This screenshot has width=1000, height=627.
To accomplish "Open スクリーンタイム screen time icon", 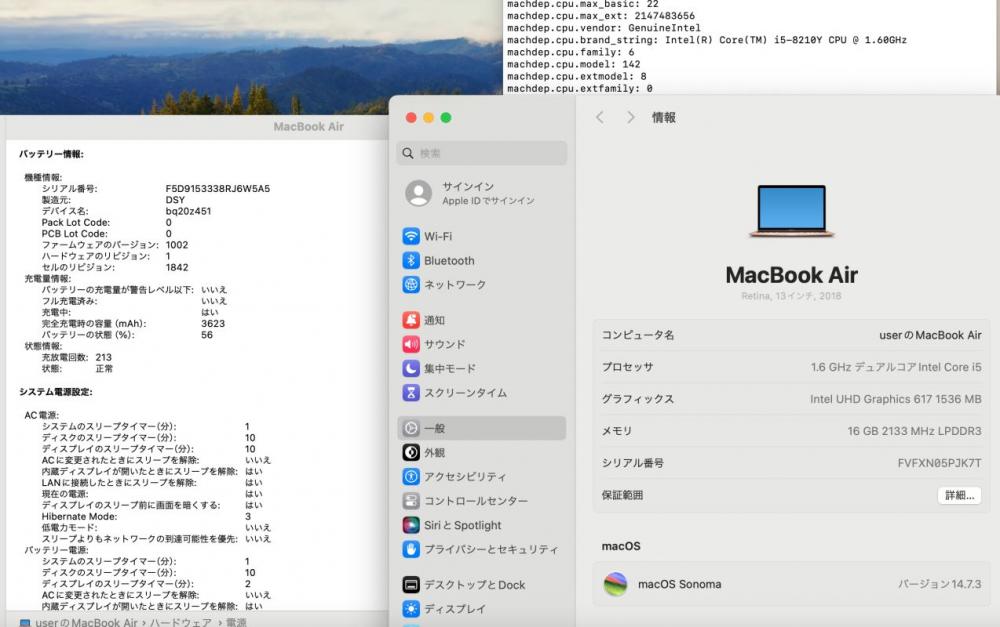I will pyautogui.click(x=411, y=393).
